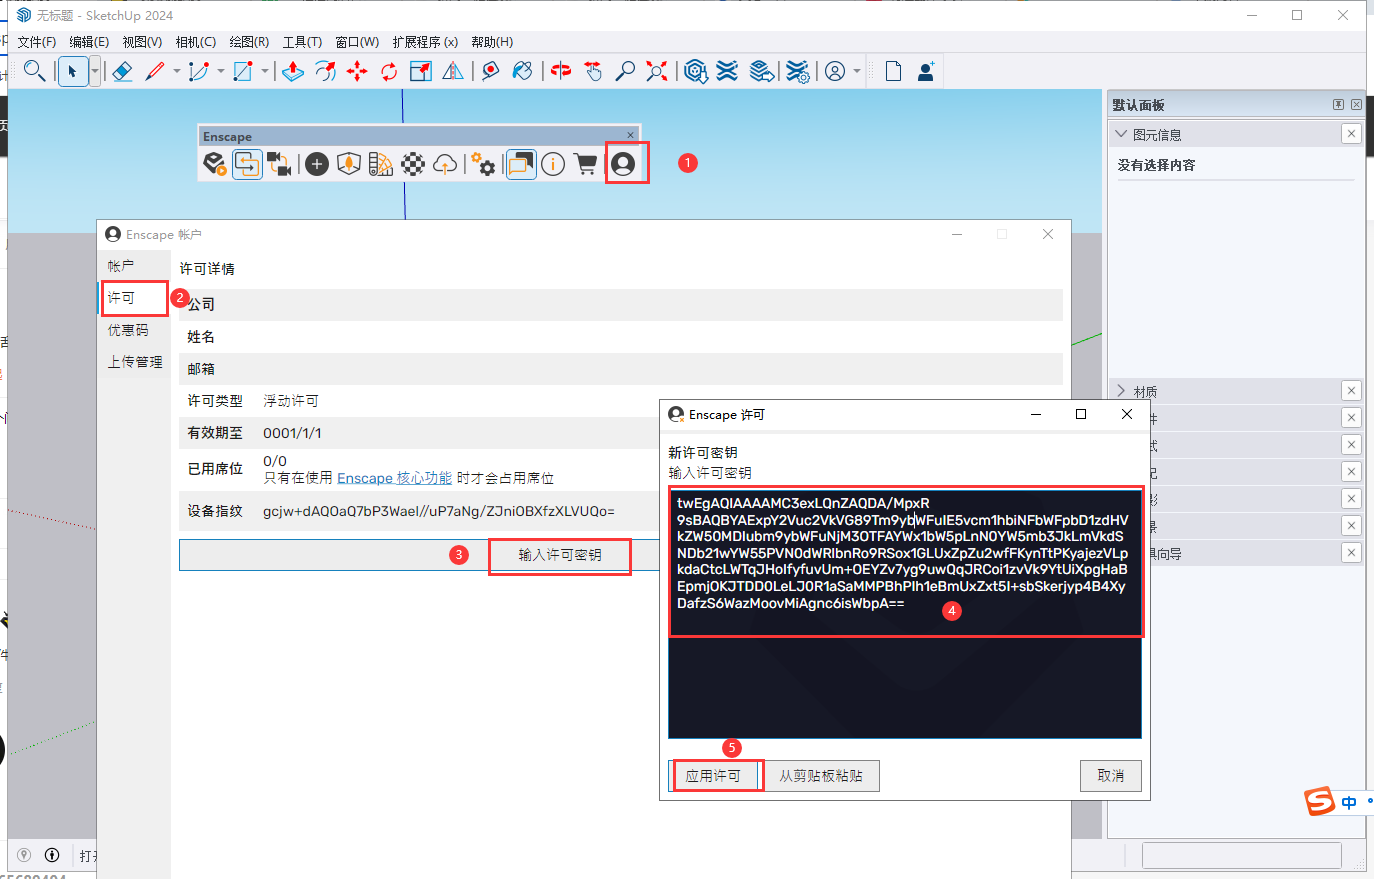Screen dimensions: 1374x879
Task: Open the 绘图(R) menu
Action: [249, 42]
